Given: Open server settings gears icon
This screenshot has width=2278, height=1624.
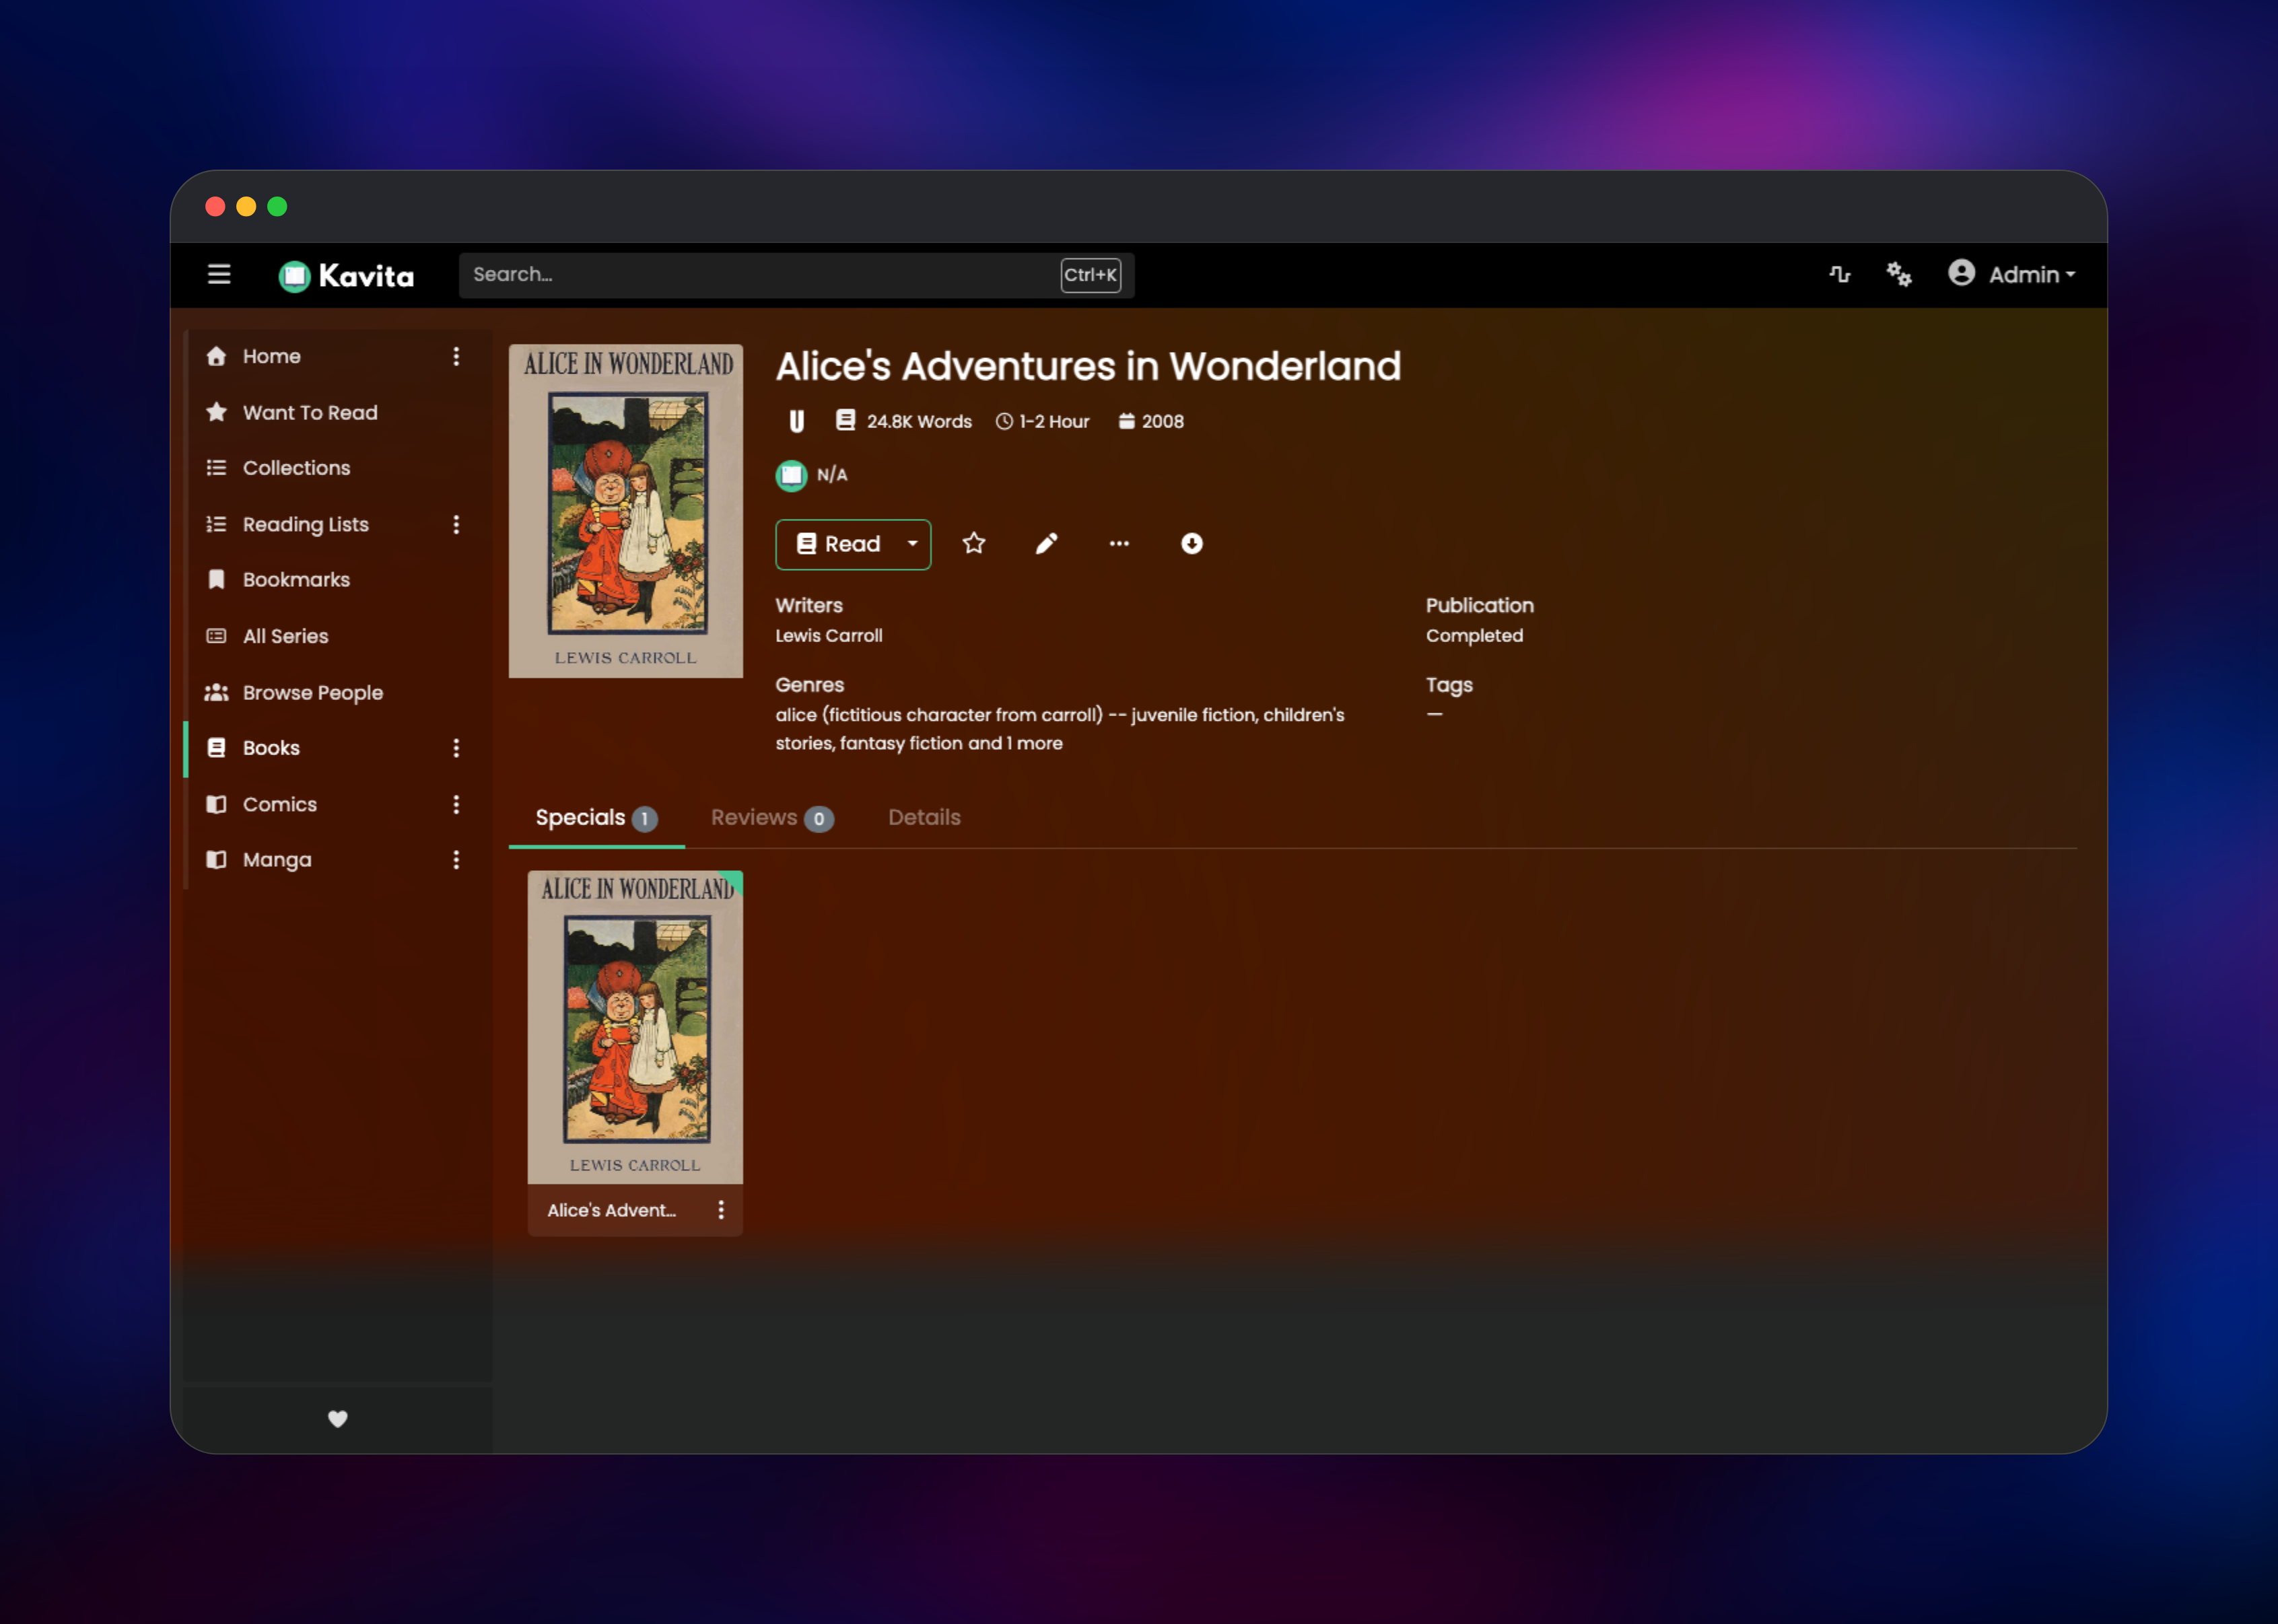Looking at the screenshot, I should (x=1898, y=274).
